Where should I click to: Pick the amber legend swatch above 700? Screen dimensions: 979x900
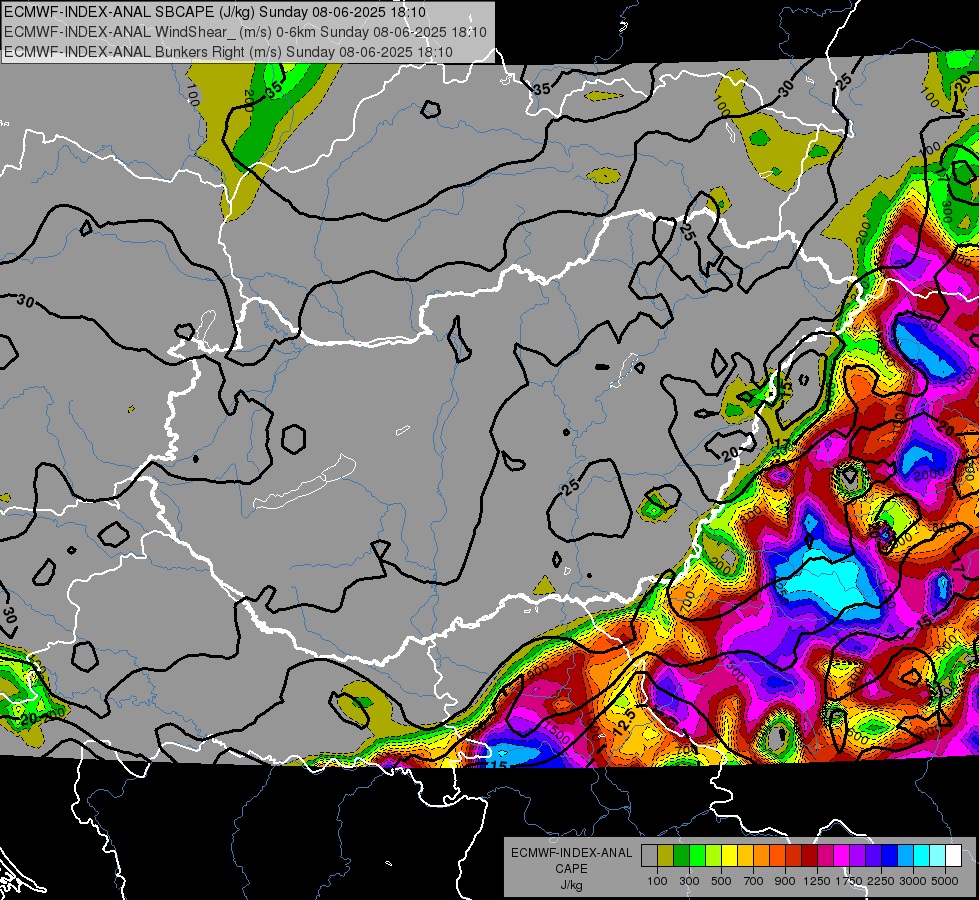pyautogui.click(x=745, y=856)
